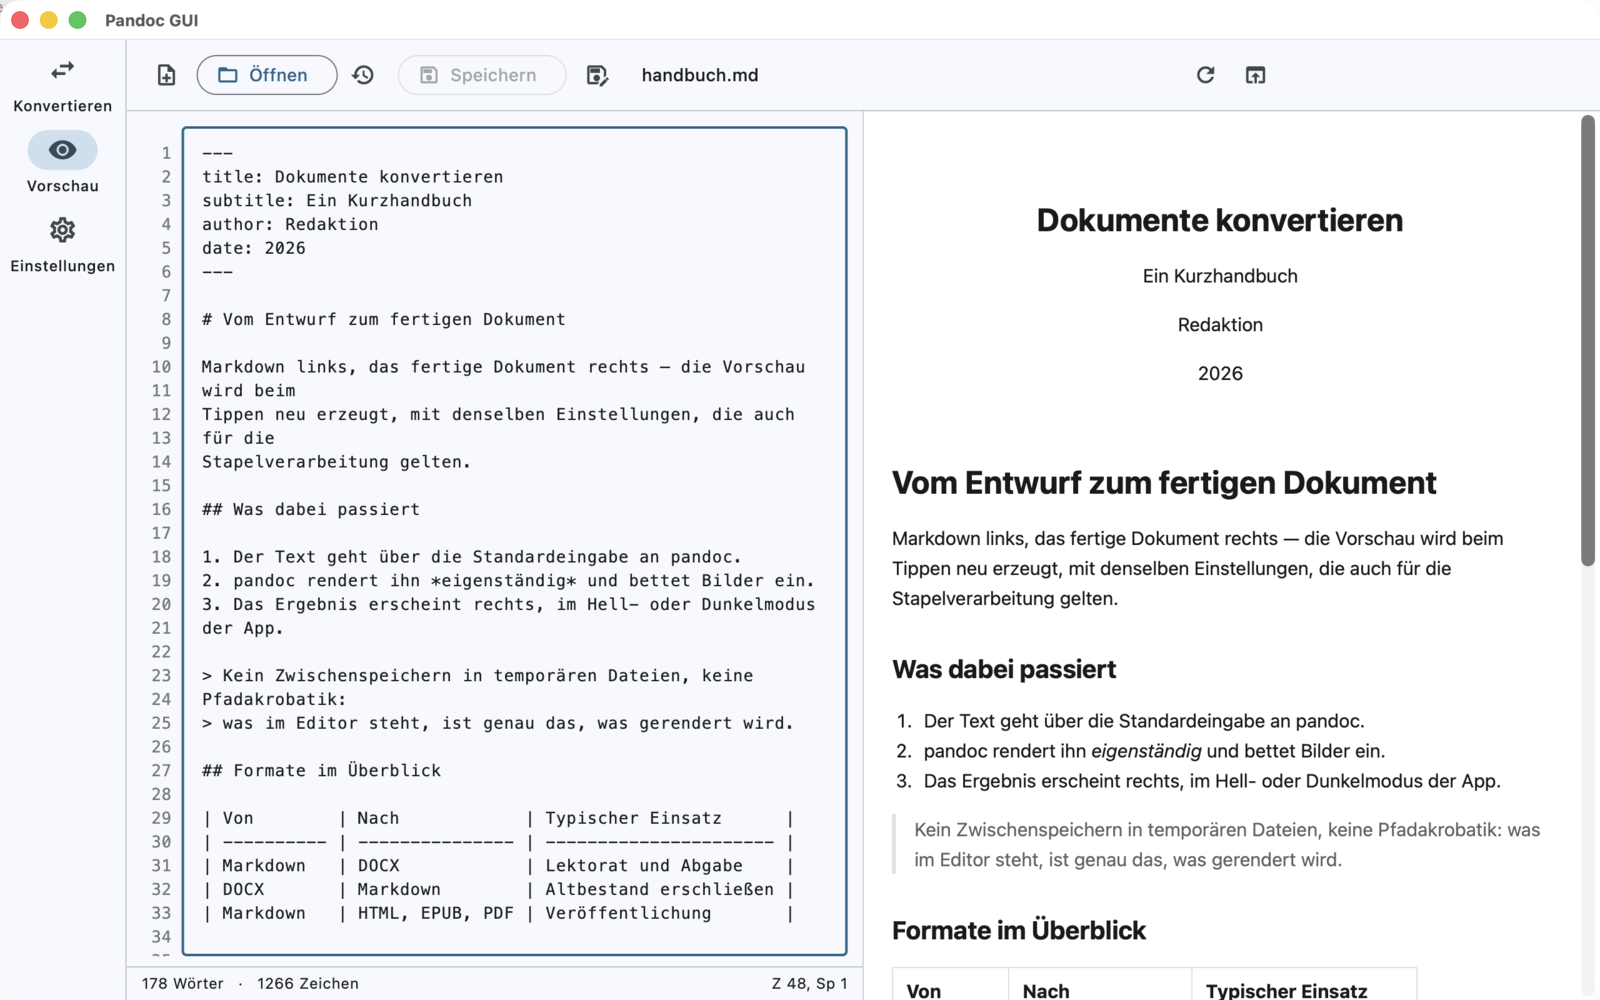Click cursor position Z 48, Sp 1
Screen dimensions: 1600x1000
(x=809, y=984)
